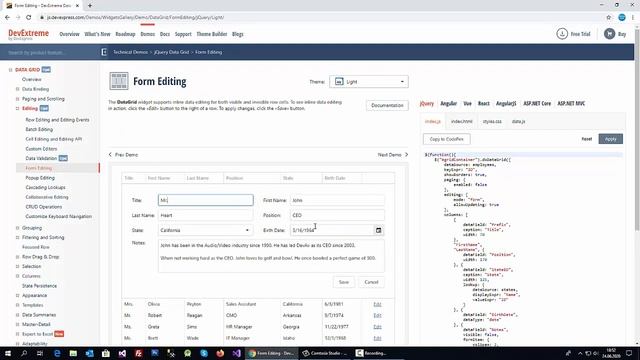The width and height of the screenshot is (640, 360).
Task: Reload the page with the refresh icon
Action: click(x=29, y=18)
